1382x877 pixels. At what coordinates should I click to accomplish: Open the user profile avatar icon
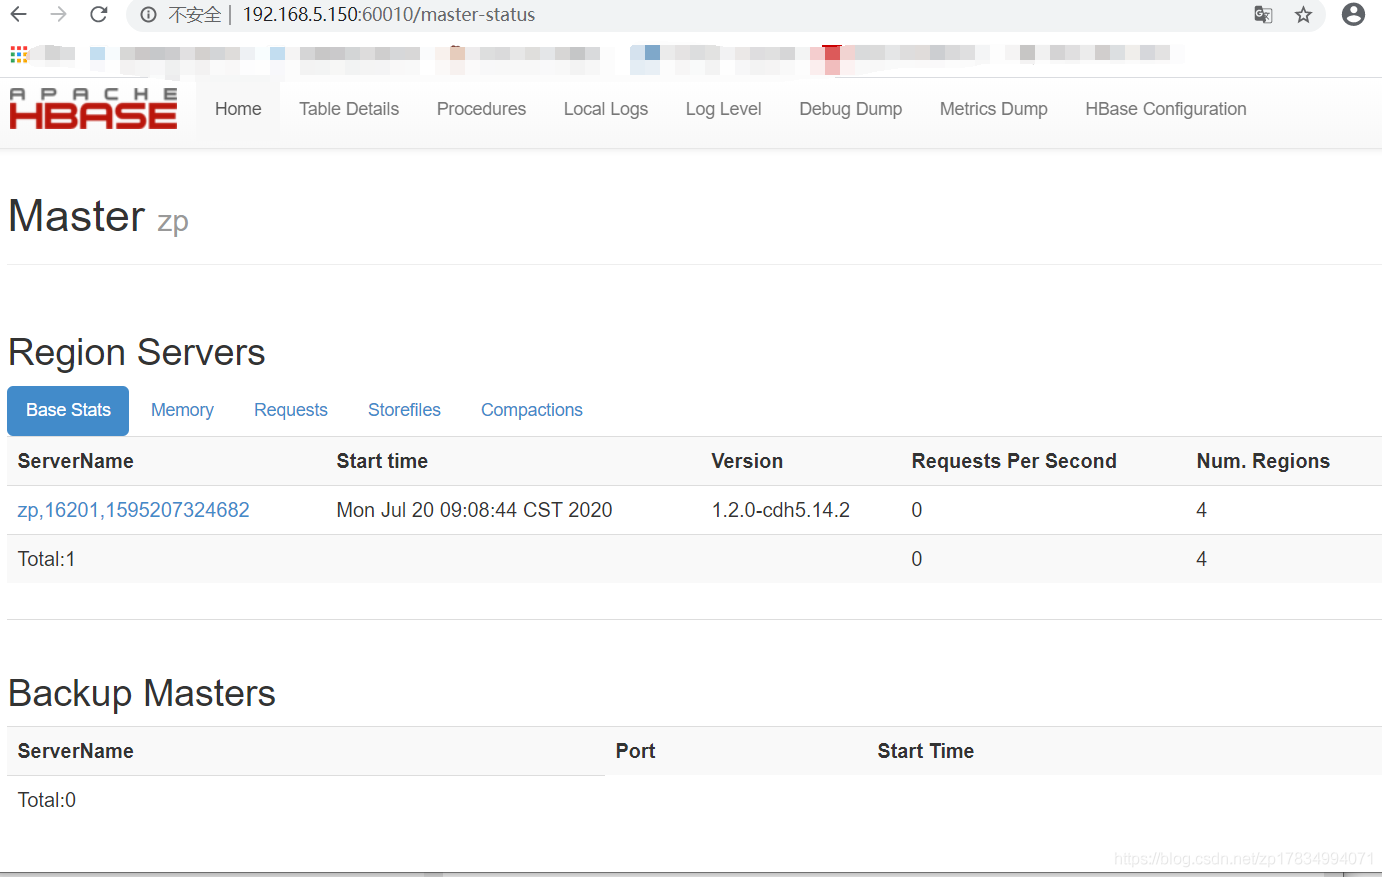(x=1353, y=14)
